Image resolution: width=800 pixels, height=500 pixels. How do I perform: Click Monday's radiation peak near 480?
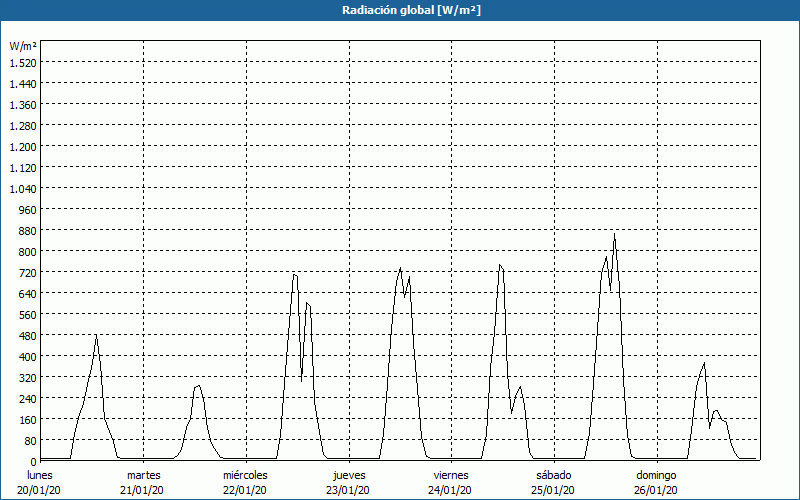[96, 336]
